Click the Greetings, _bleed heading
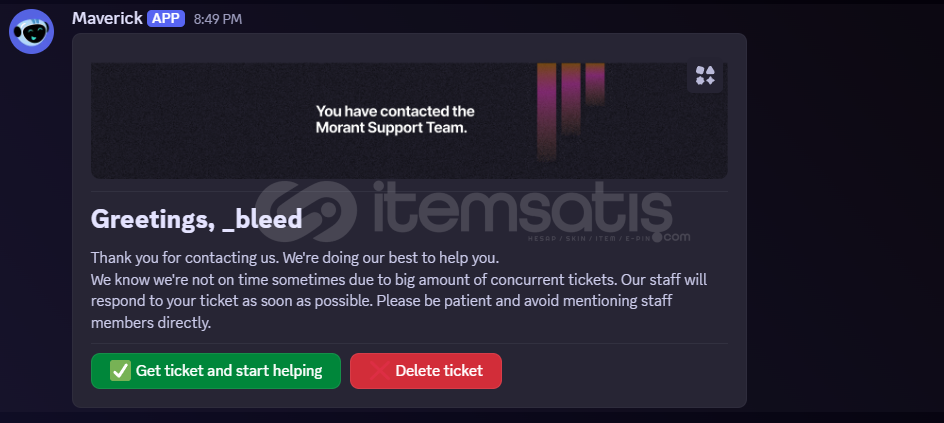The height and width of the screenshot is (423, 944). (196, 219)
